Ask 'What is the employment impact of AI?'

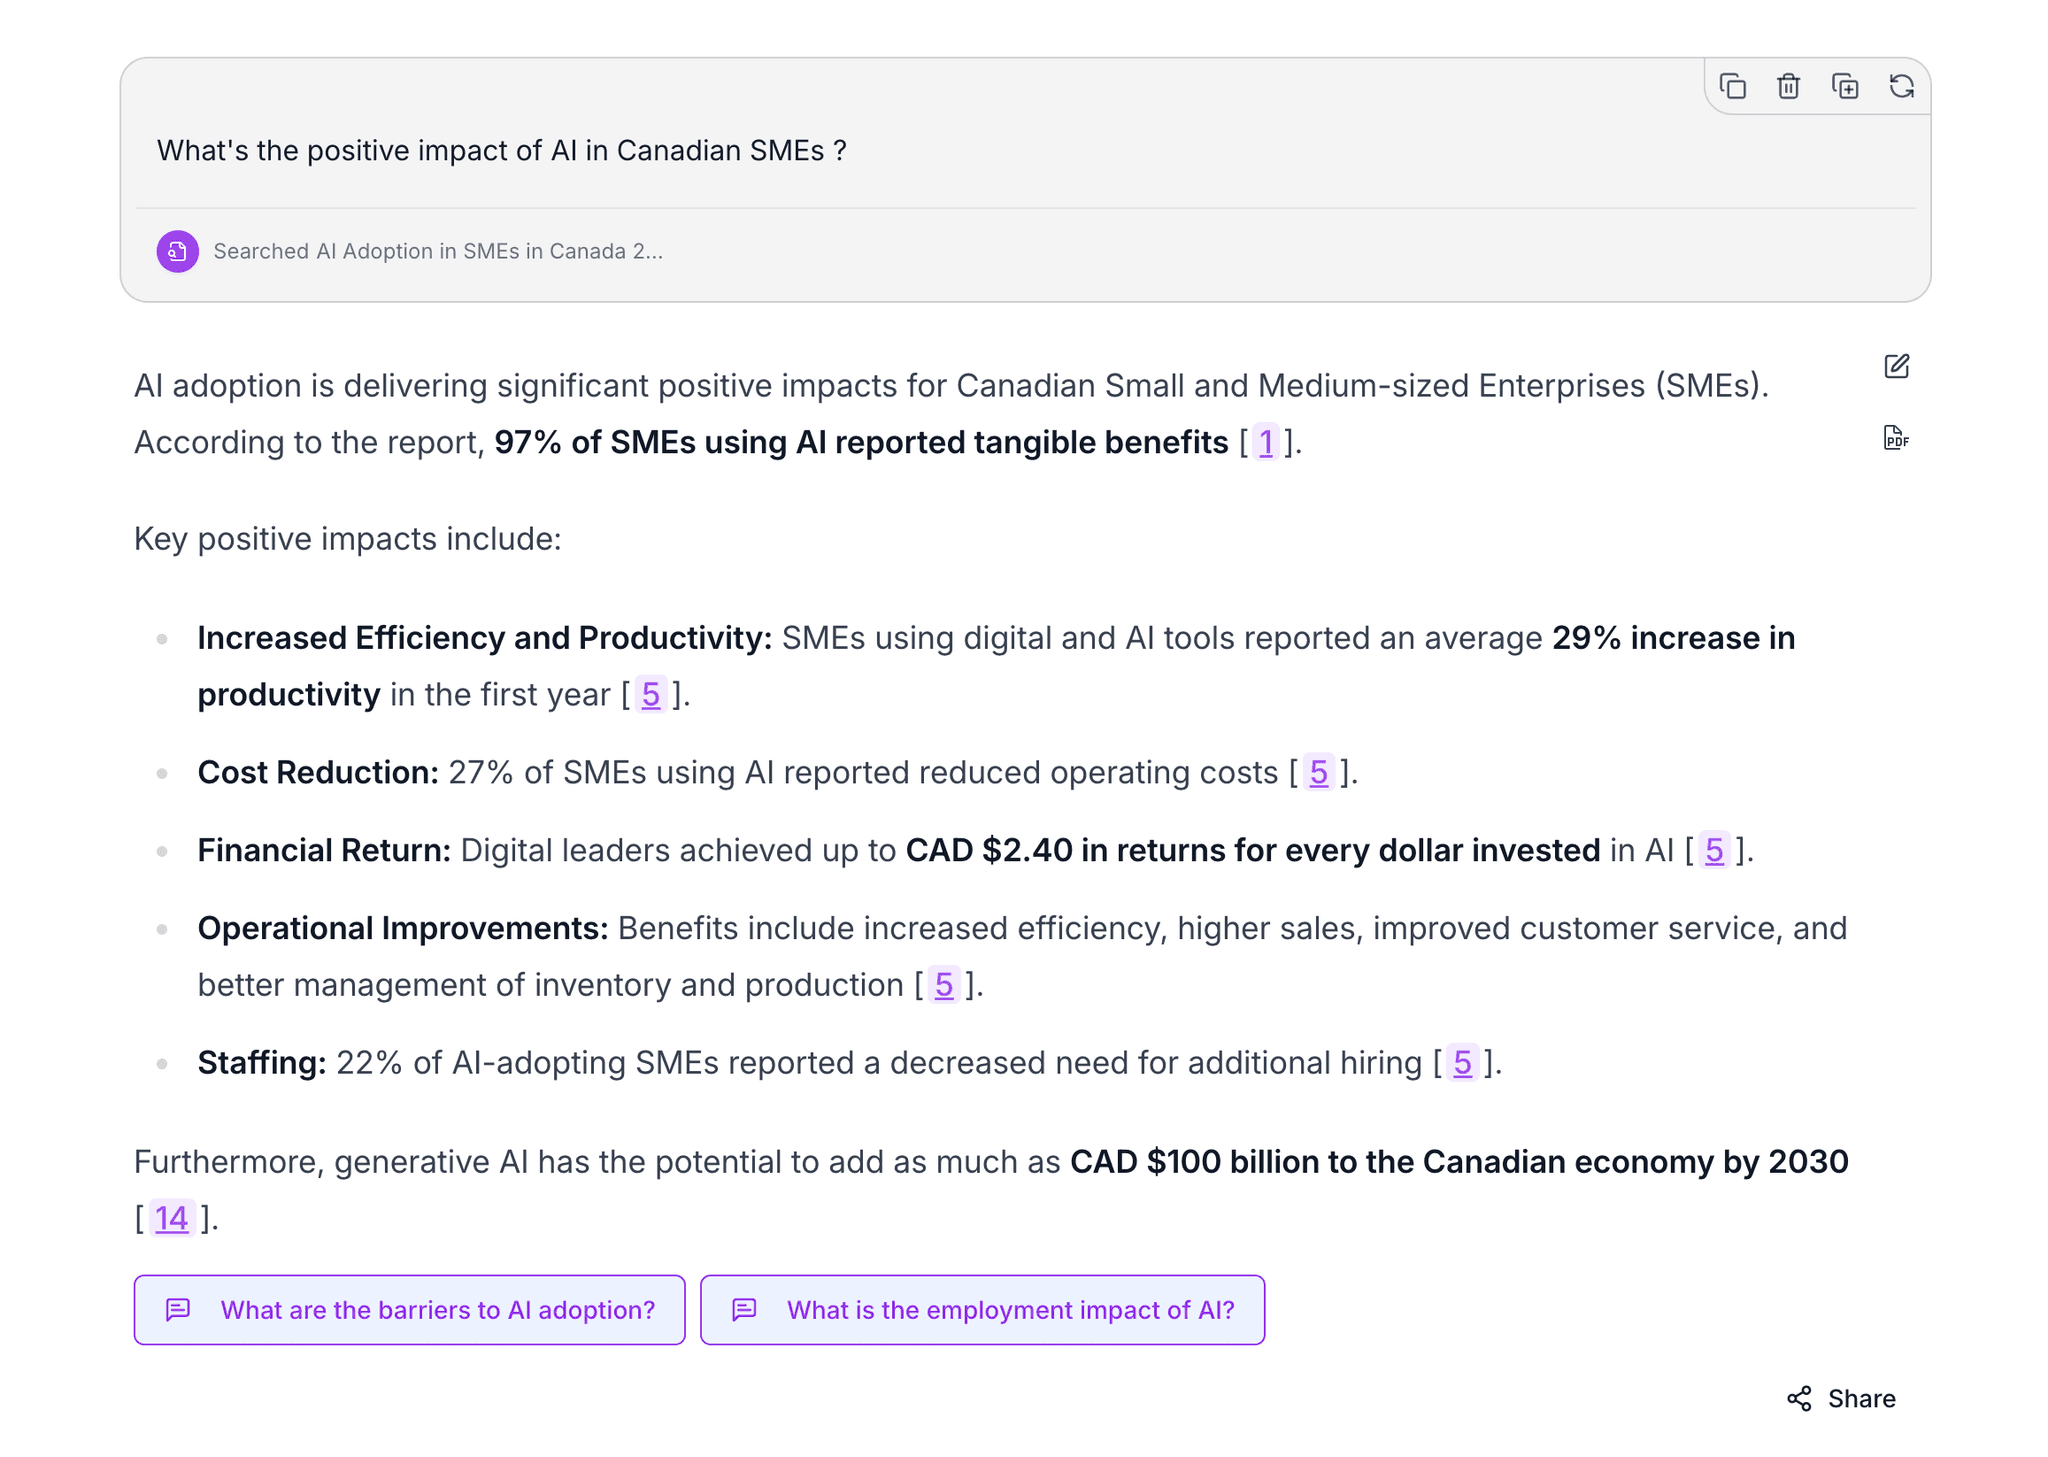[x=982, y=1309]
